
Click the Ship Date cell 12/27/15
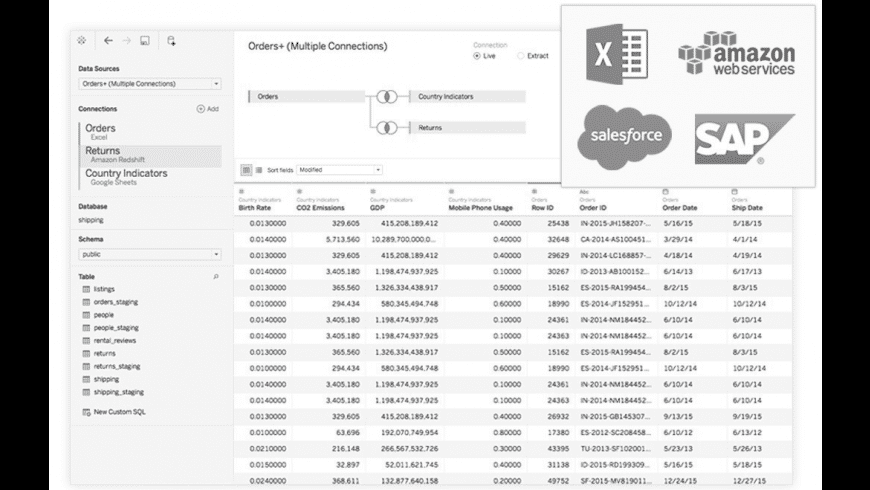click(x=749, y=481)
